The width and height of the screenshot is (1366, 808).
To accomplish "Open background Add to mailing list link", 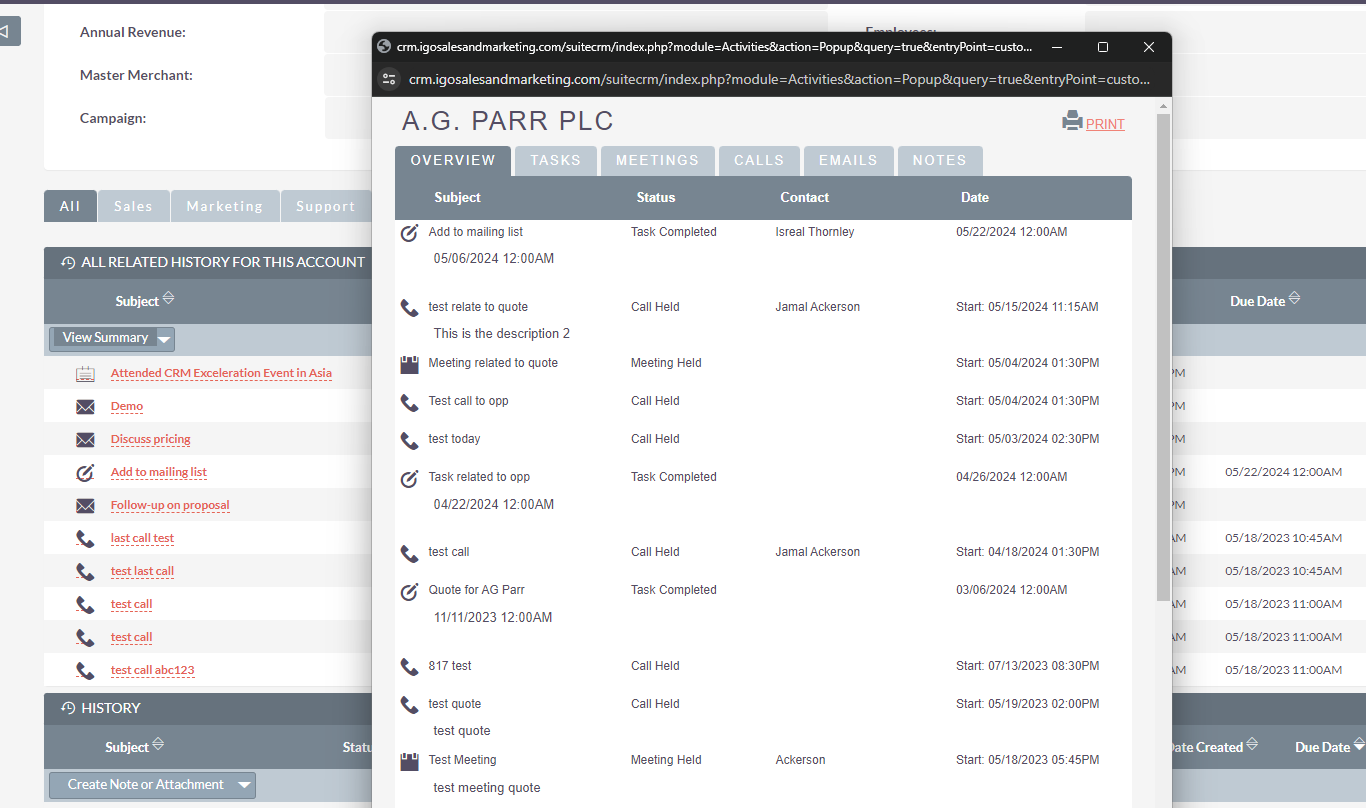I will tap(159, 472).
